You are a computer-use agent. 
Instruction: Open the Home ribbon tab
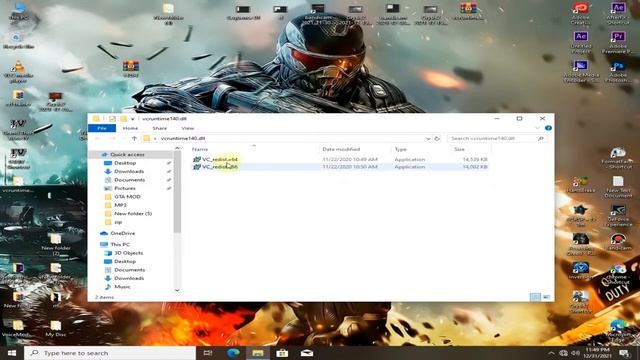pyautogui.click(x=130, y=128)
